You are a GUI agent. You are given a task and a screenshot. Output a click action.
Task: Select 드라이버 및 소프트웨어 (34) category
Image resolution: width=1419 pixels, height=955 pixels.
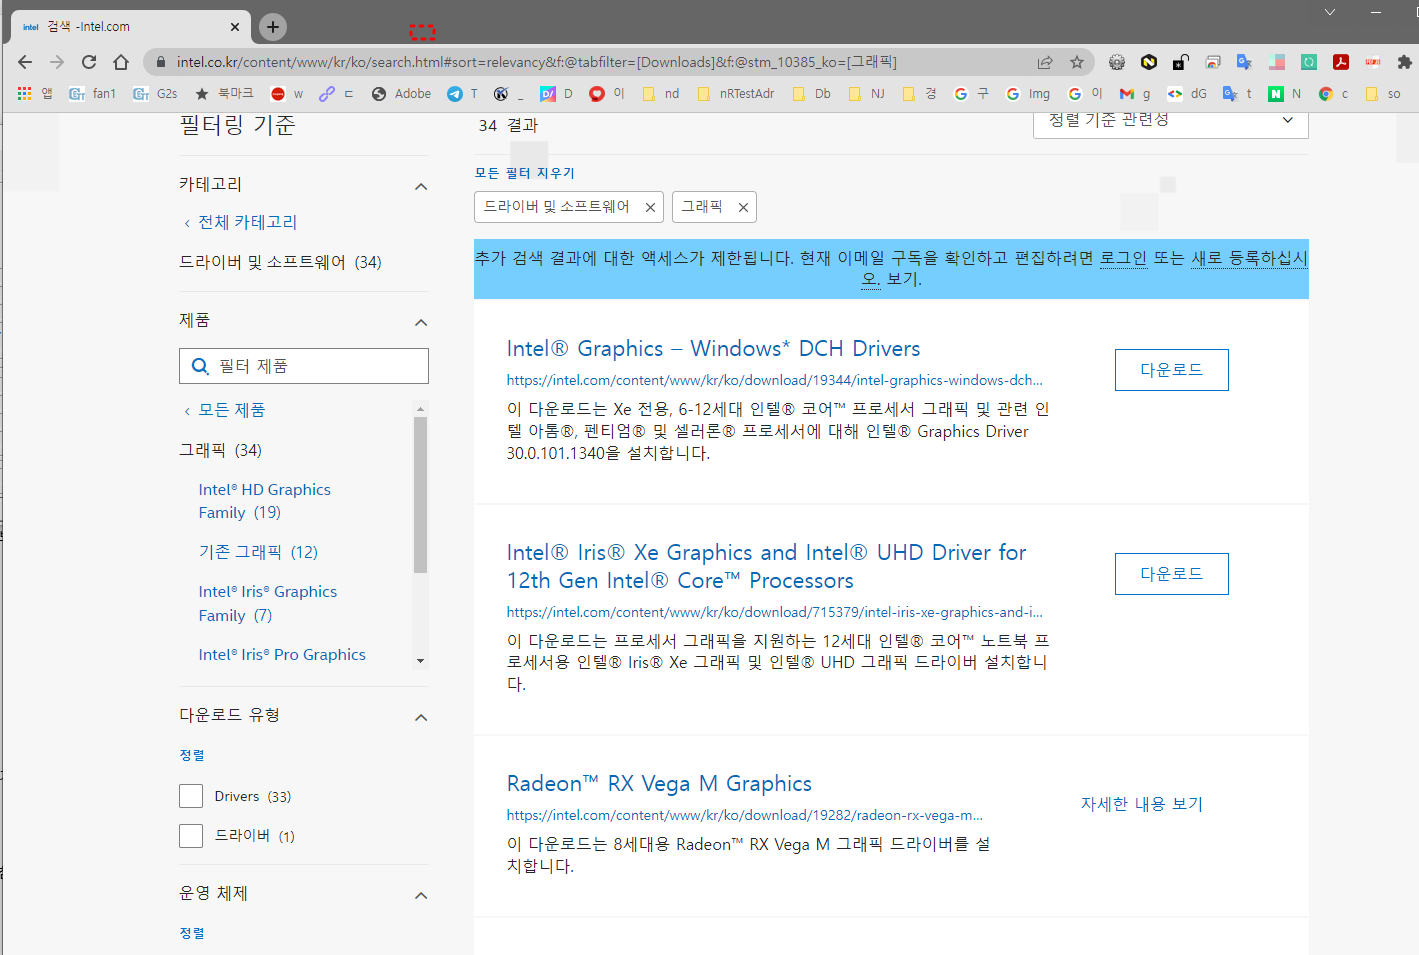coord(280,262)
